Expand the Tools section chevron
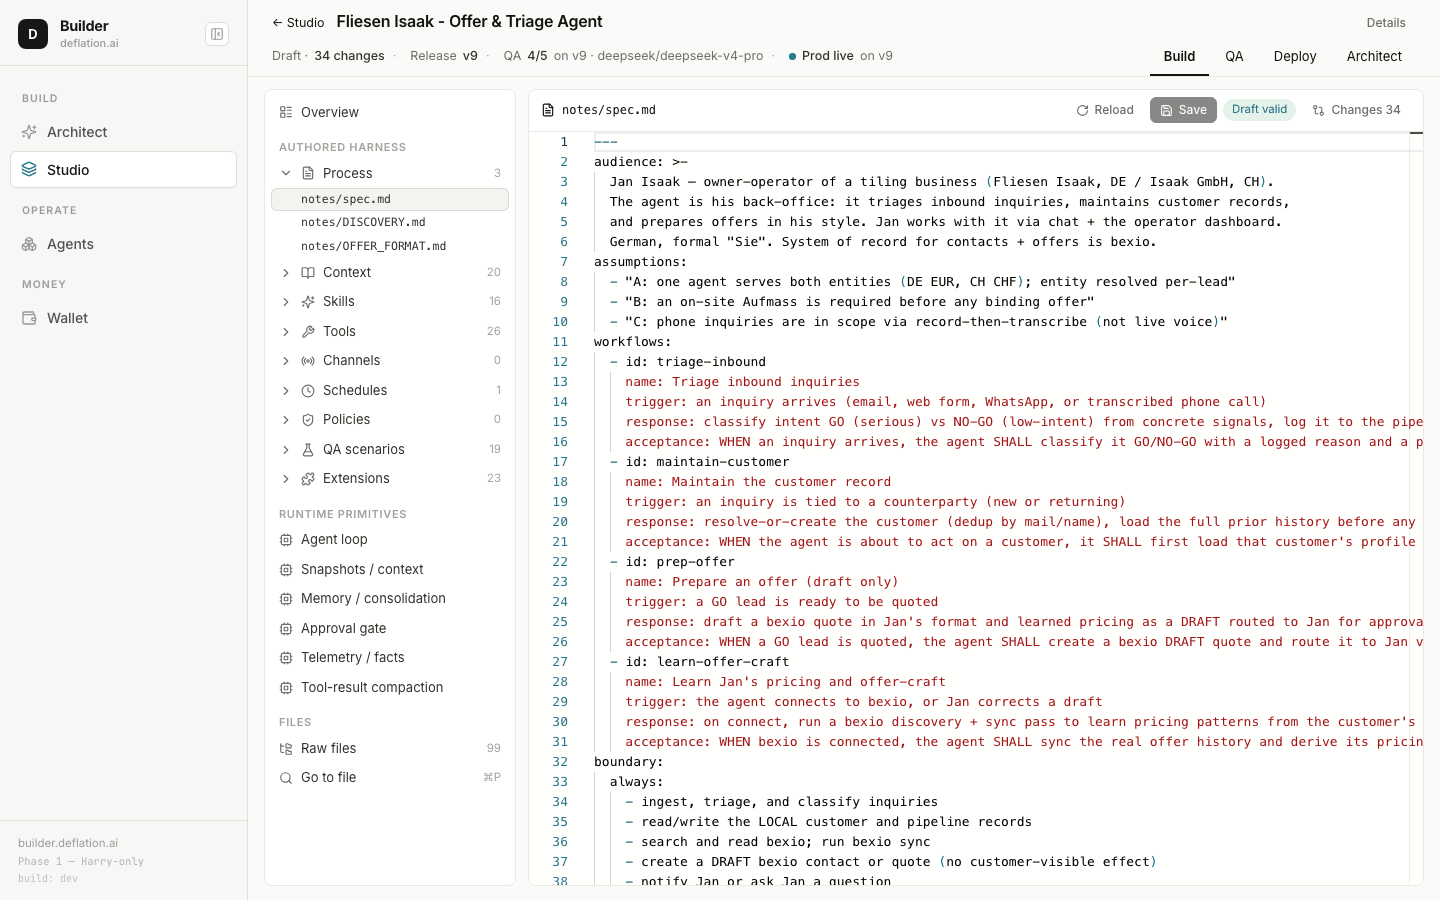Image resolution: width=1440 pixels, height=900 pixels. point(286,331)
